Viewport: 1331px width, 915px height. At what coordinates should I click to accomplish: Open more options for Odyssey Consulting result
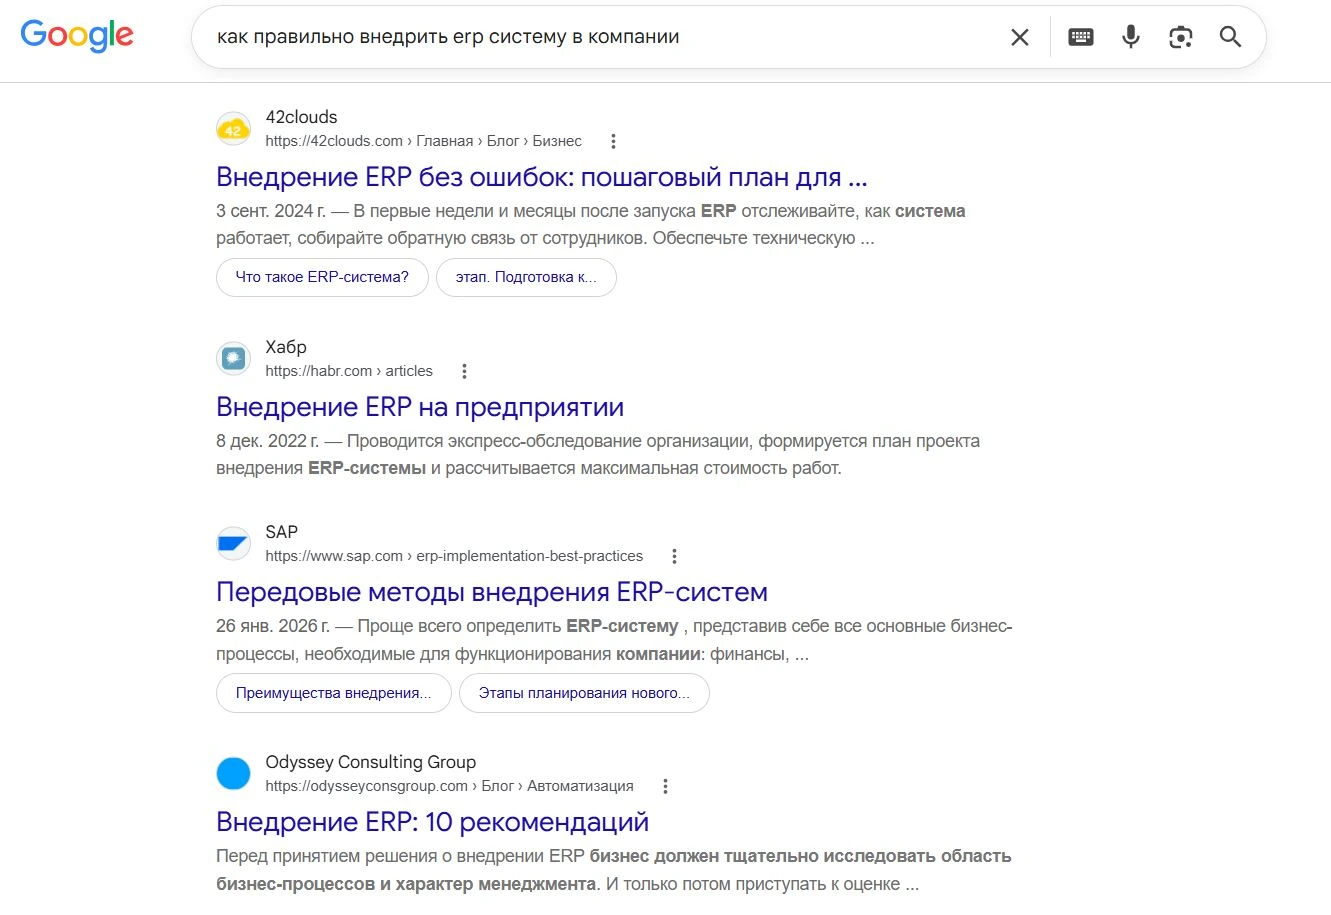665,786
